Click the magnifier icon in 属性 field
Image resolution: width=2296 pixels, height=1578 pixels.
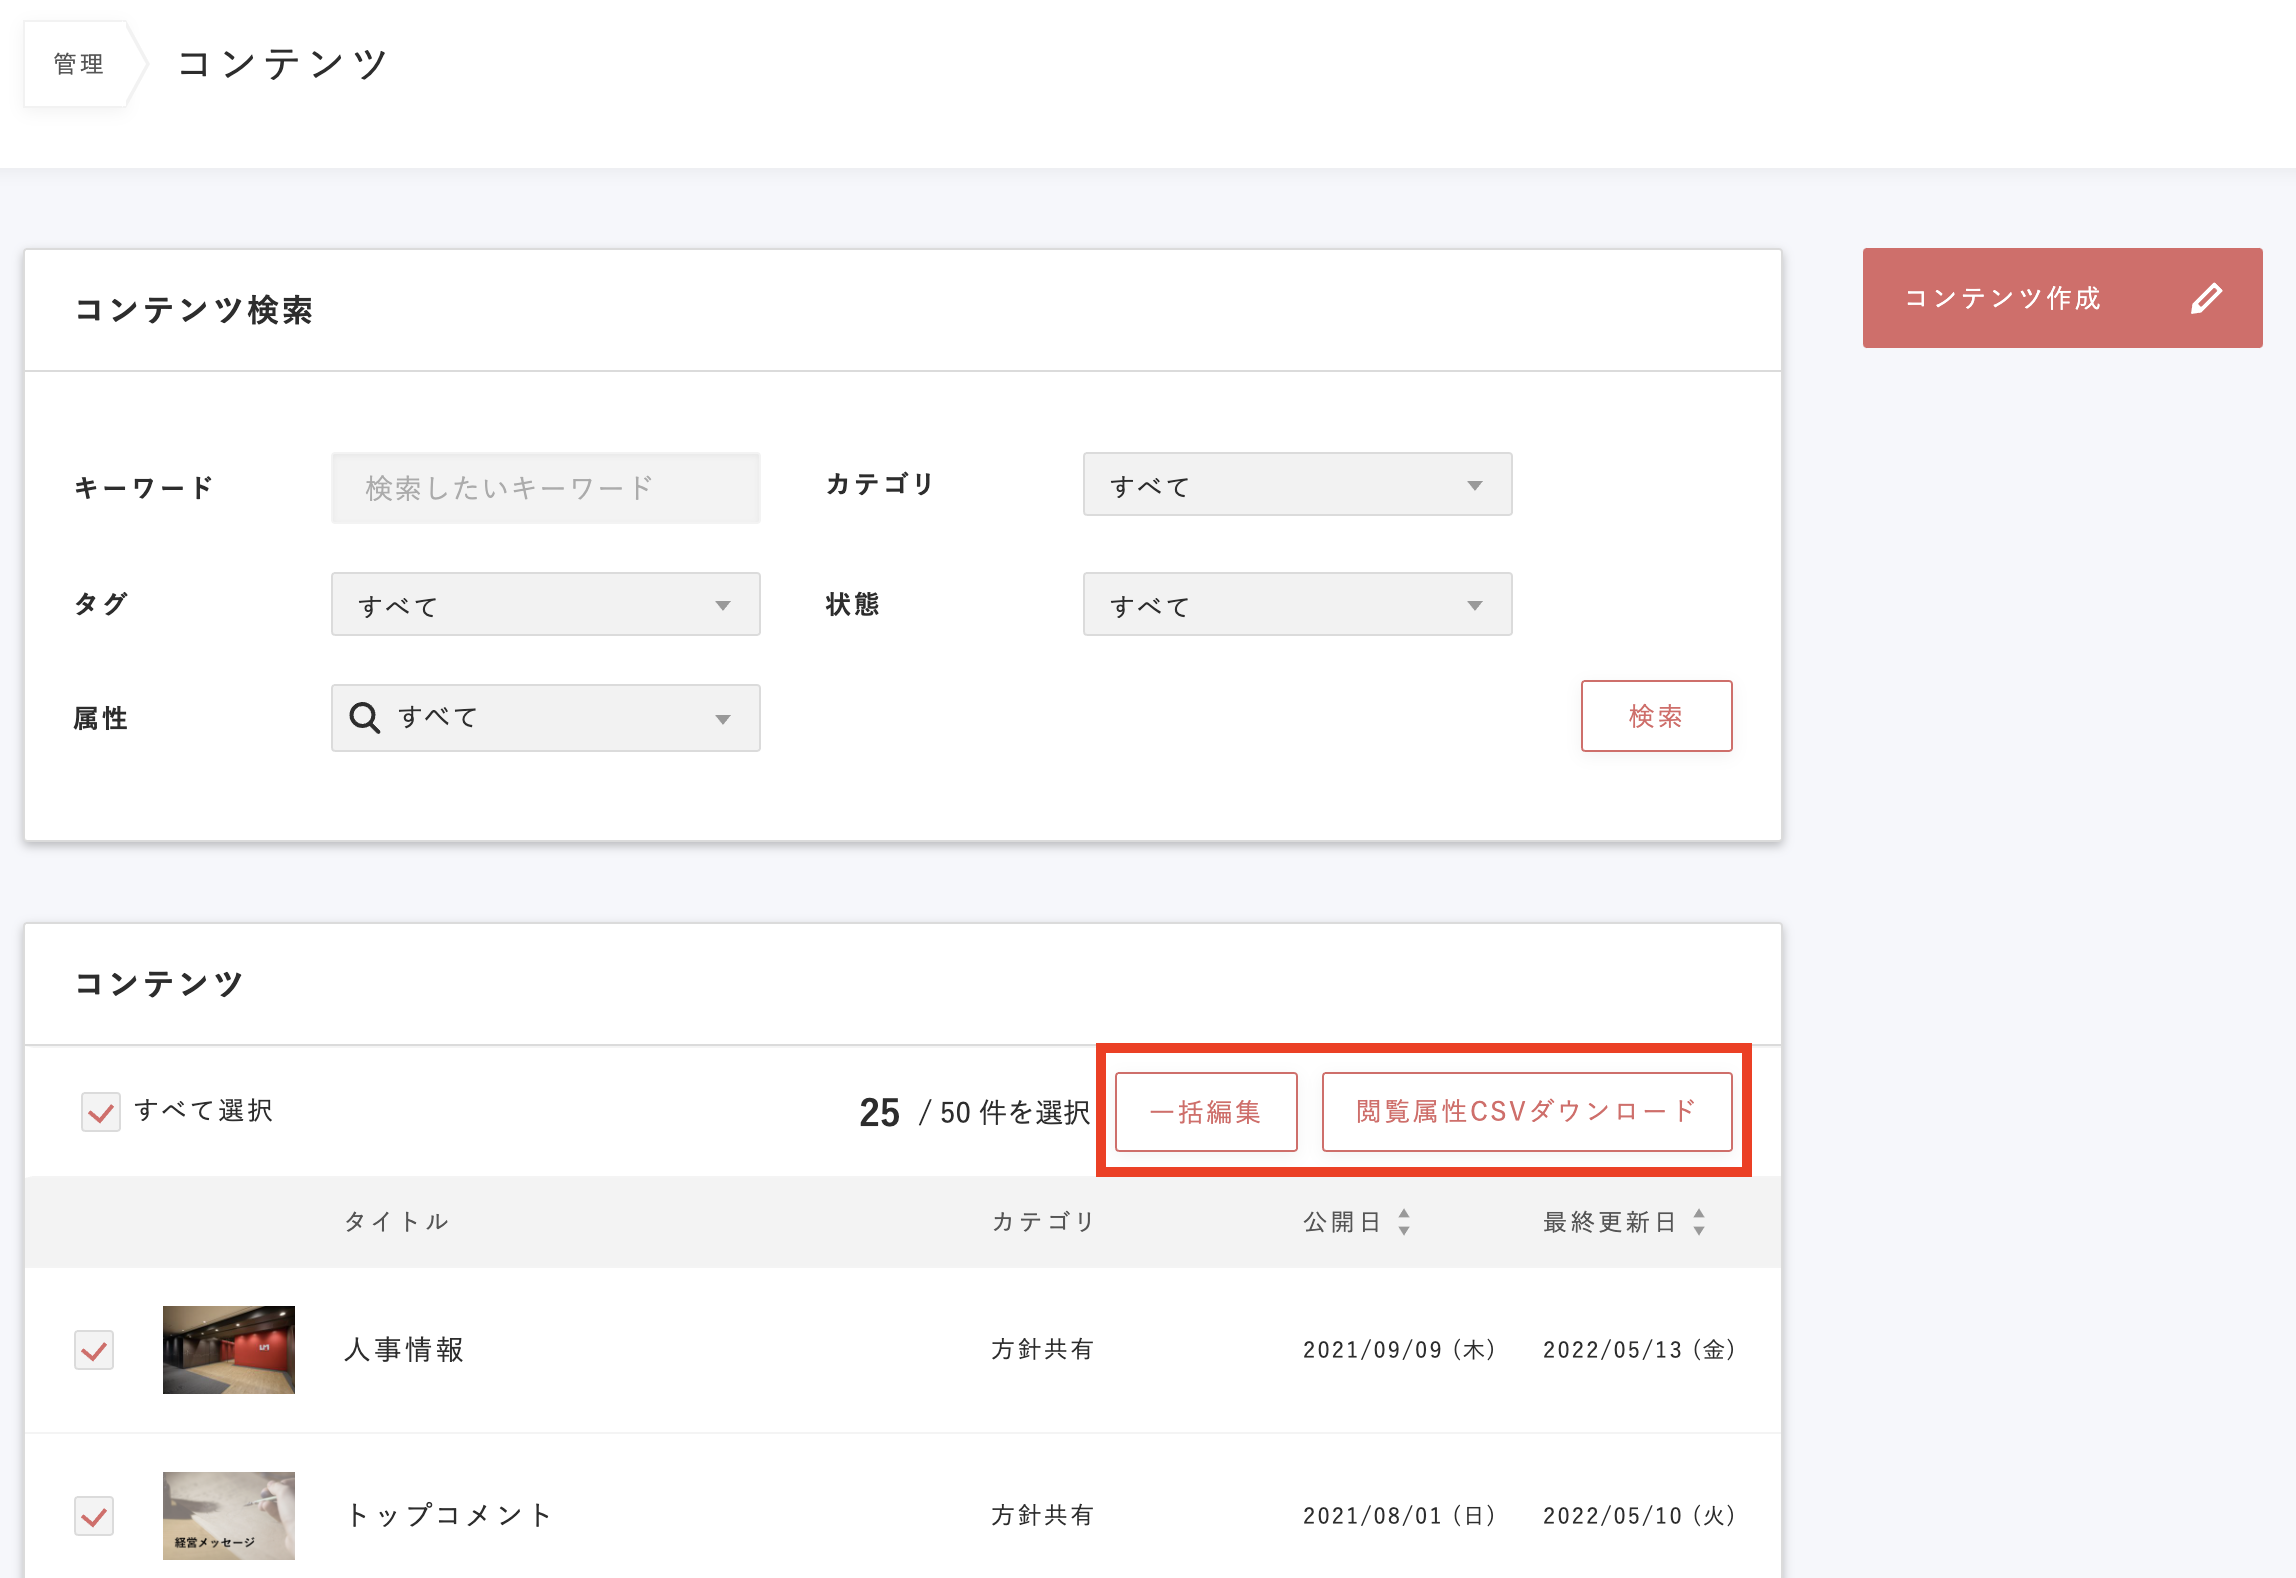364,718
